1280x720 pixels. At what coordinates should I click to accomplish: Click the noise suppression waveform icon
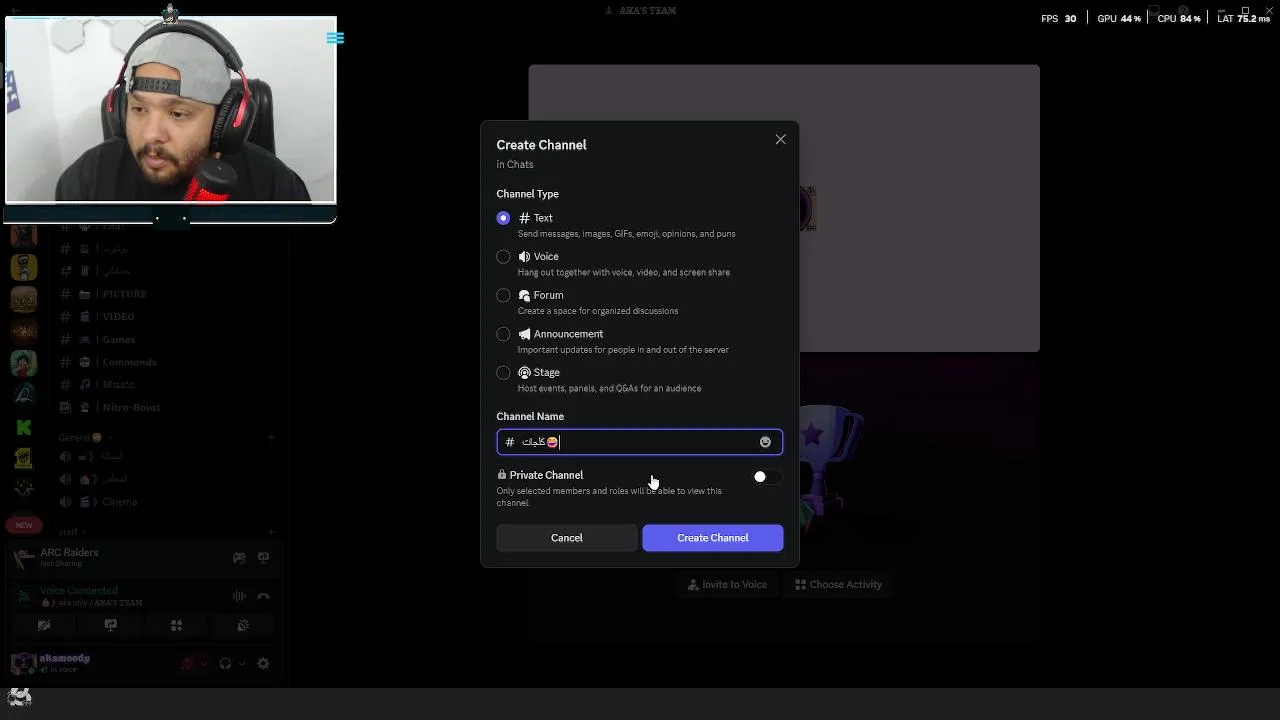click(x=239, y=596)
